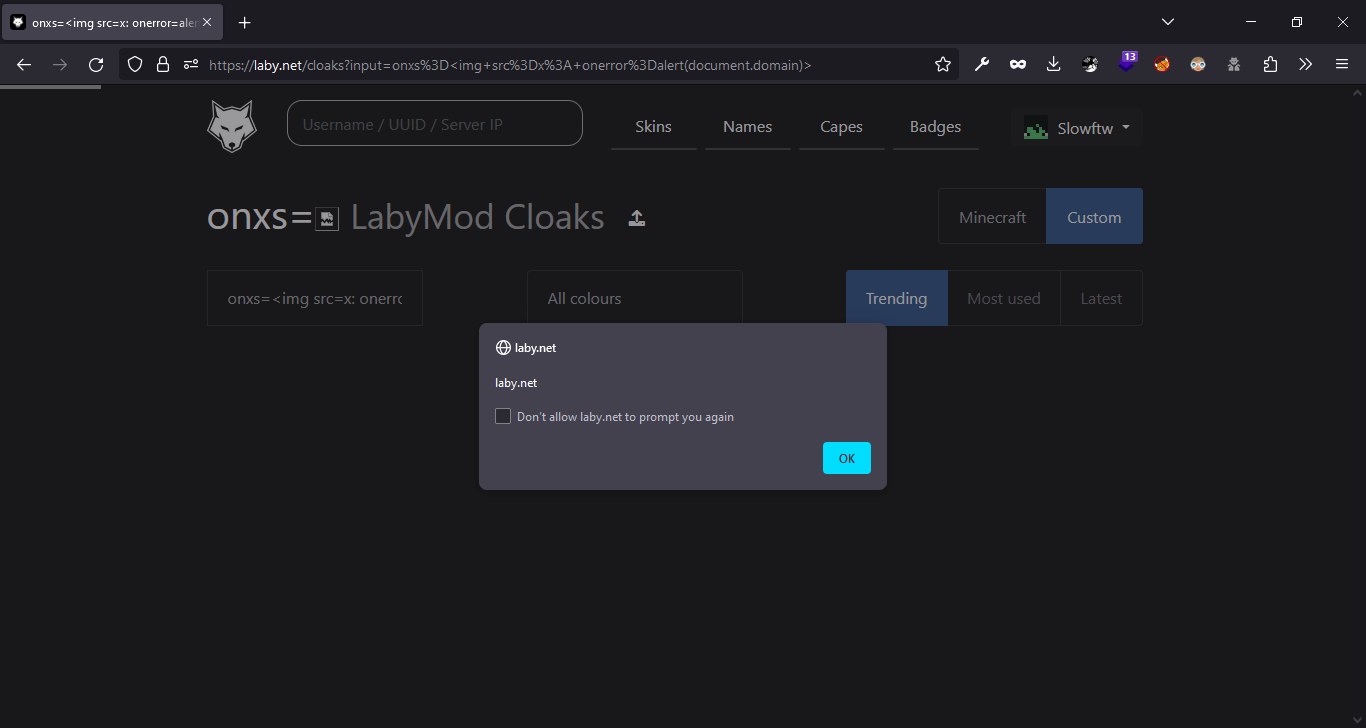Focus the Username / UUID / Server IP search
This screenshot has width=1366, height=728.
tap(435, 123)
